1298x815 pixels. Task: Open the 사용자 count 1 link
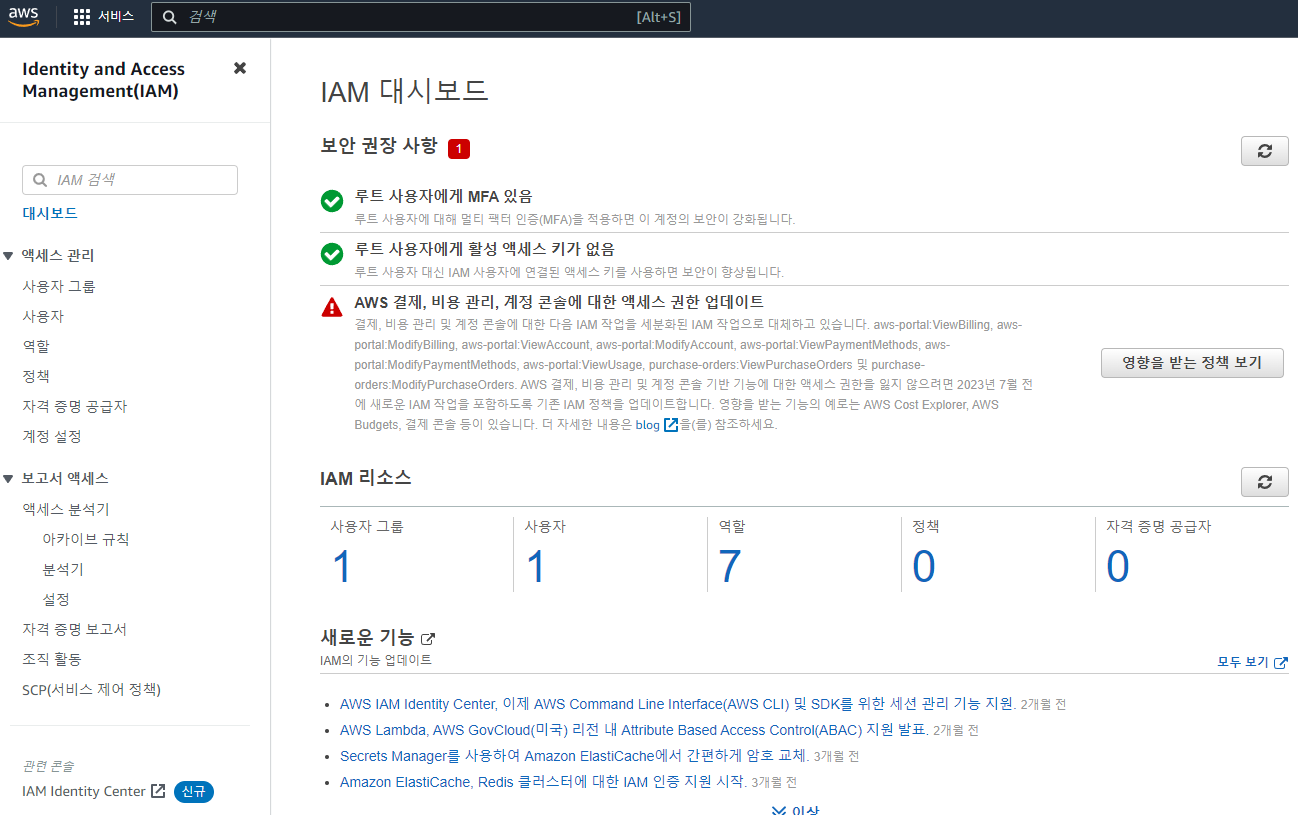[x=536, y=567]
